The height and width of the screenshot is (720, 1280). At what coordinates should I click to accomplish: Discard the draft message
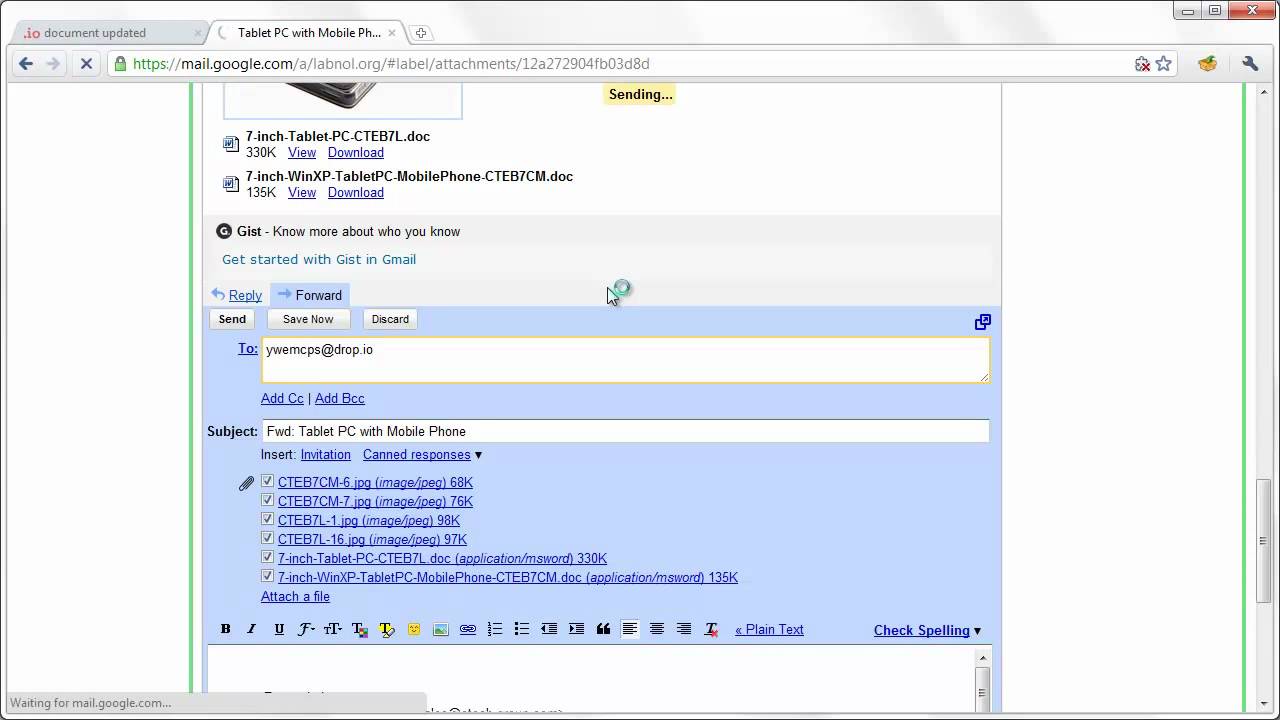coord(390,319)
